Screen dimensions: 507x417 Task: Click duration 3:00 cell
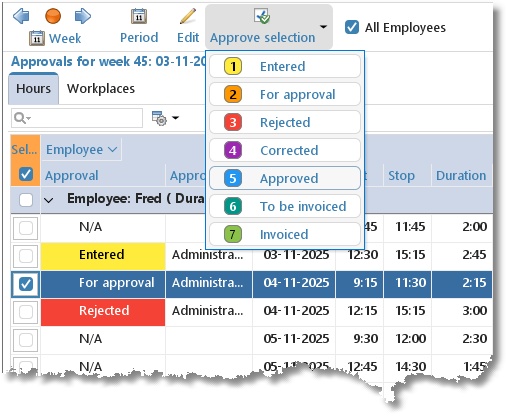click(475, 311)
